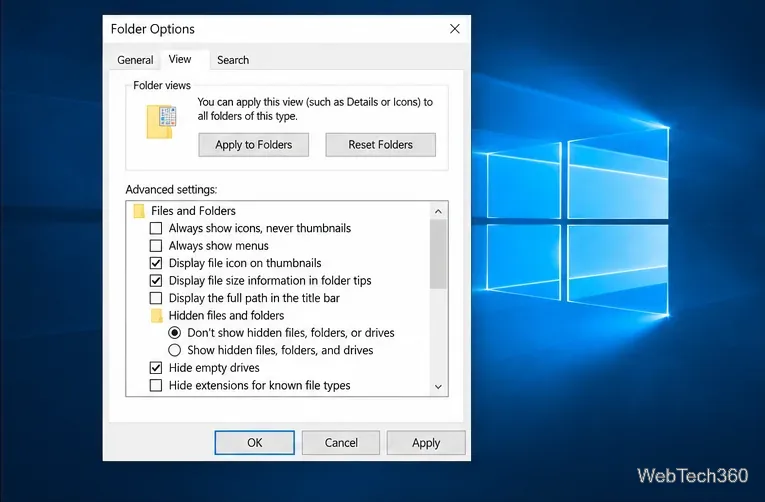Click the Folder views illustration icon
The height and width of the screenshot is (502, 765).
[x=161, y=122]
